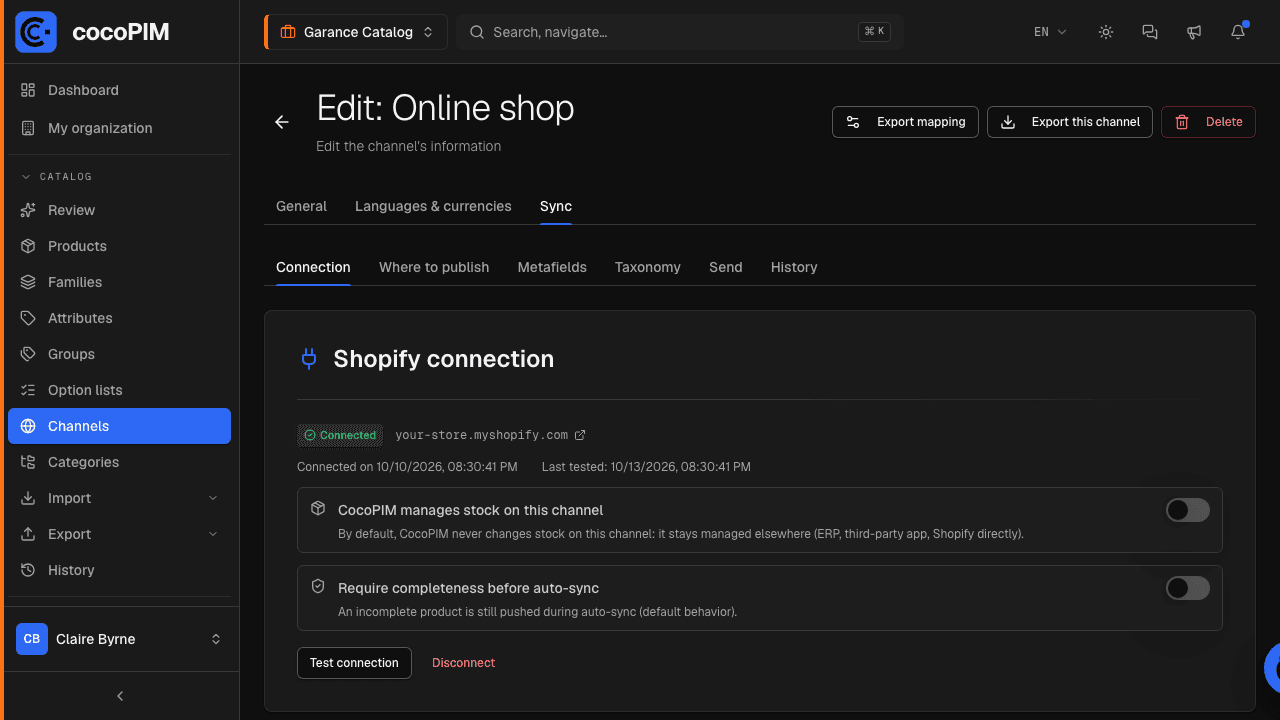The image size is (1280, 720).
Task: Enable CocoPIM manages stock toggle
Action: (x=1188, y=510)
